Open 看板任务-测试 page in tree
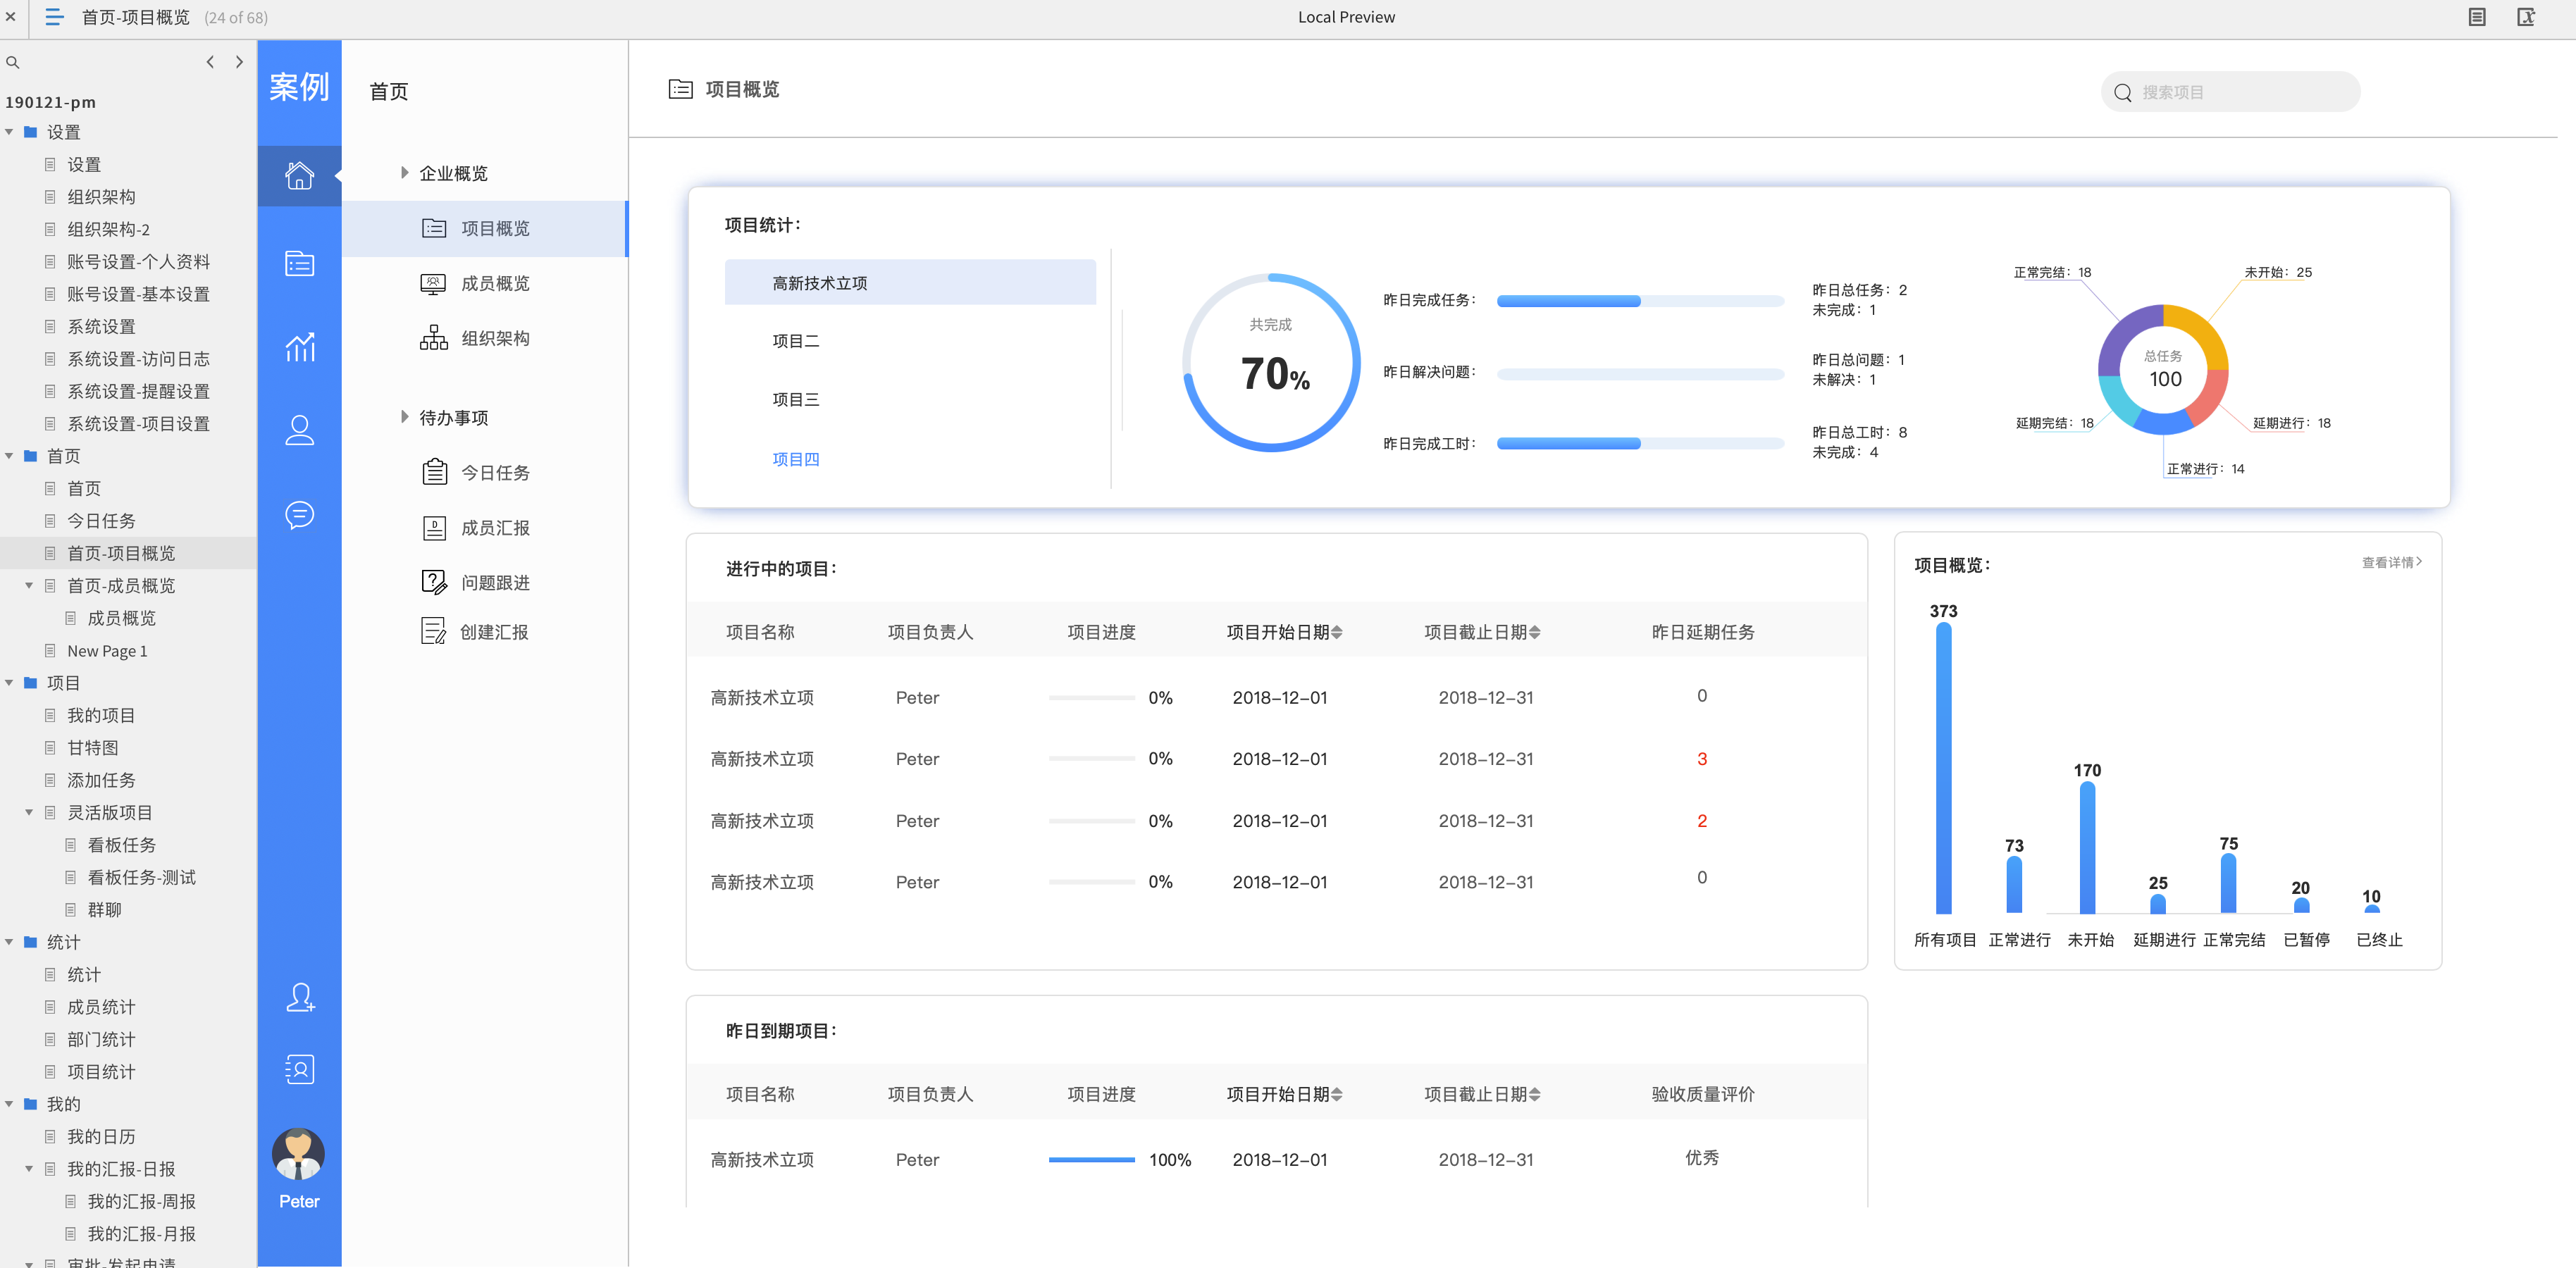The image size is (2576, 1268). (x=142, y=877)
